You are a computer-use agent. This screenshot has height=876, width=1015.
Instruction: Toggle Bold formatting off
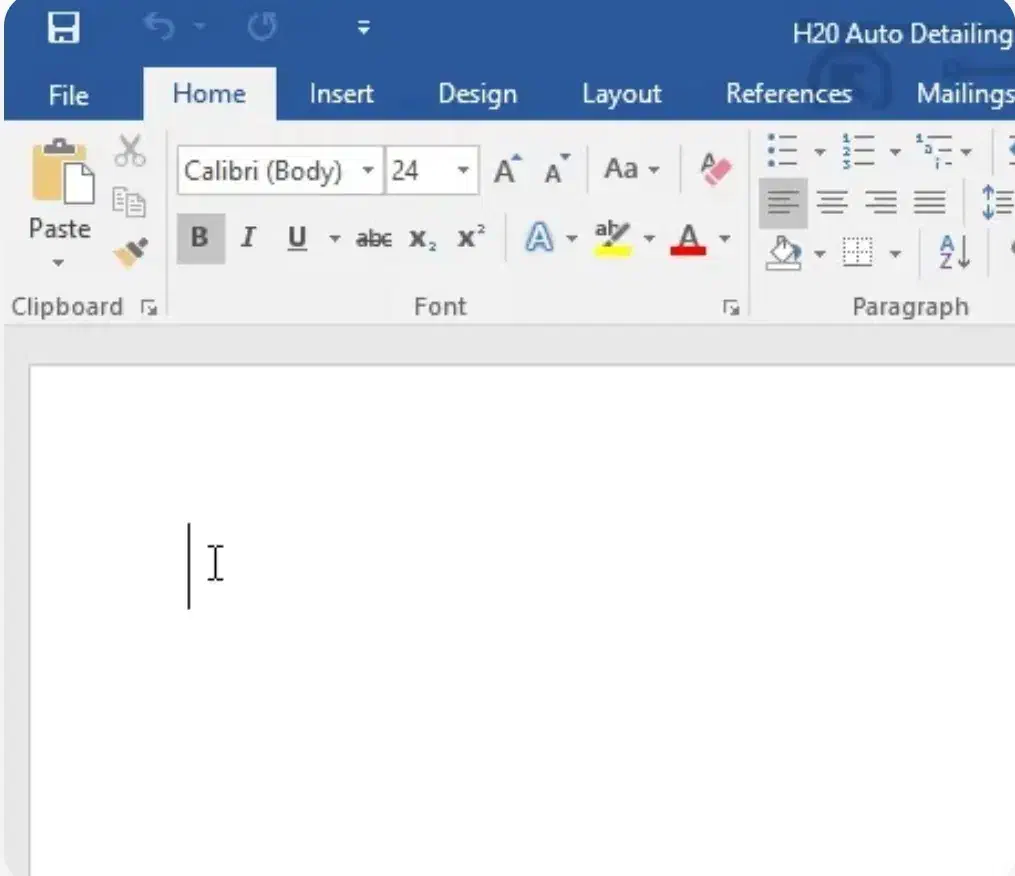200,238
